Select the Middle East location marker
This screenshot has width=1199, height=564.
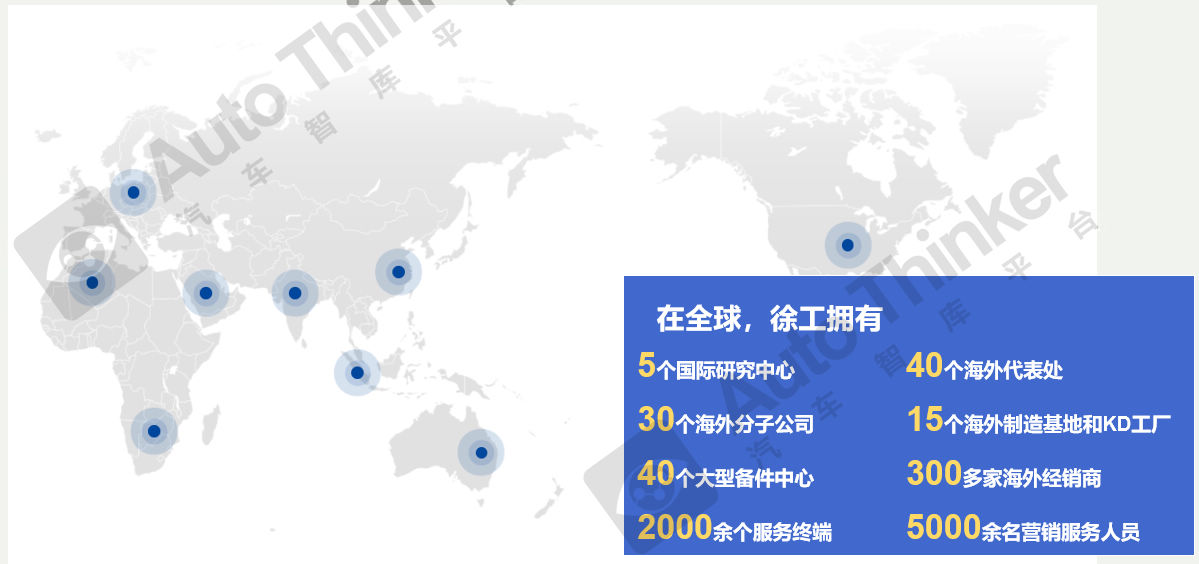pos(206,293)
